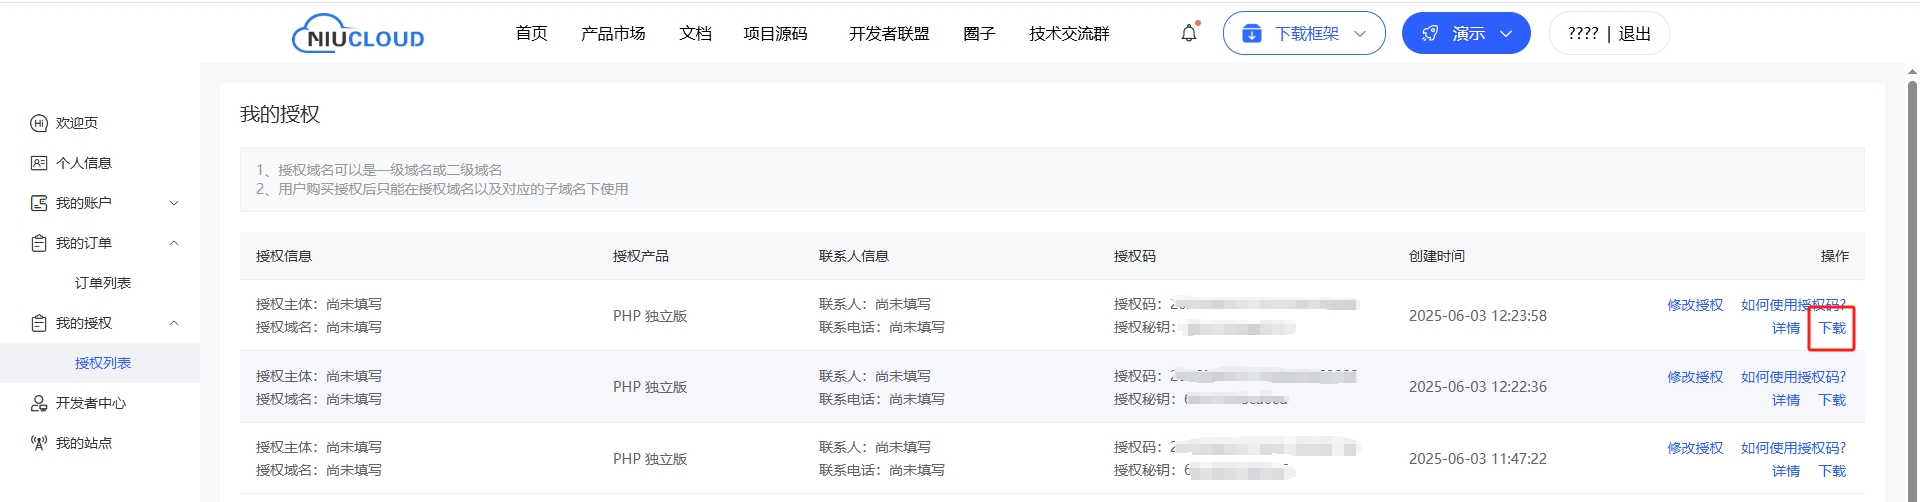Viewport: 1920px width, 502px height.
Task: Click the 我的订单 clipboard icon
Action: (39, 243)
